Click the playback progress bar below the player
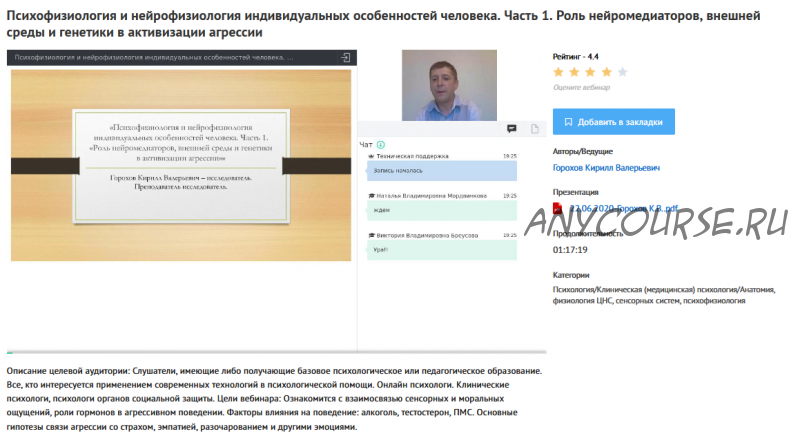Screen dimensions: 800x436 coord(277,352)
